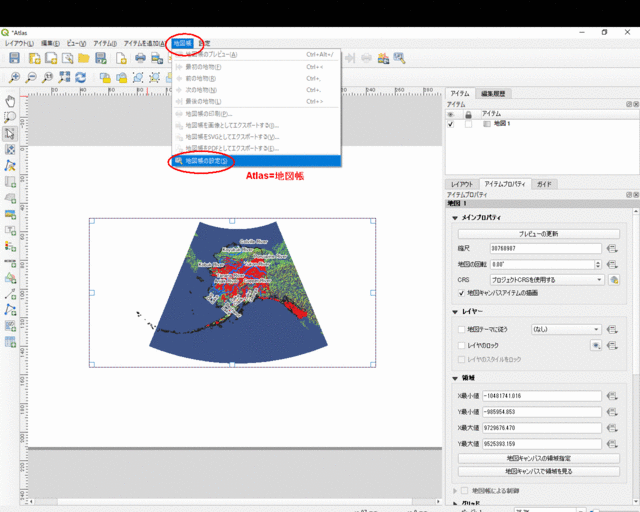640x512 pixels.
Task: Click the Save as template icon
Action: [100, 58]
